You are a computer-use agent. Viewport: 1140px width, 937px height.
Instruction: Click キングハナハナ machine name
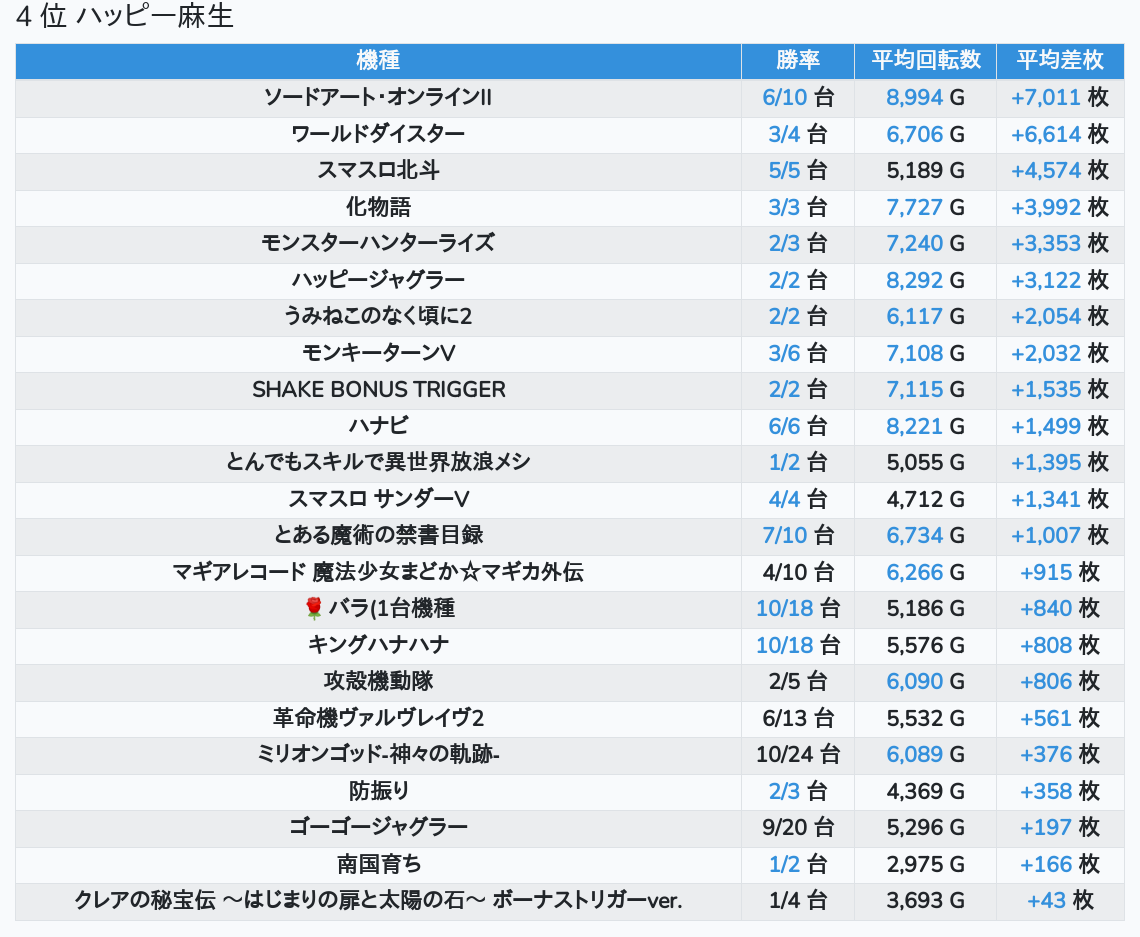coord(378,646)
